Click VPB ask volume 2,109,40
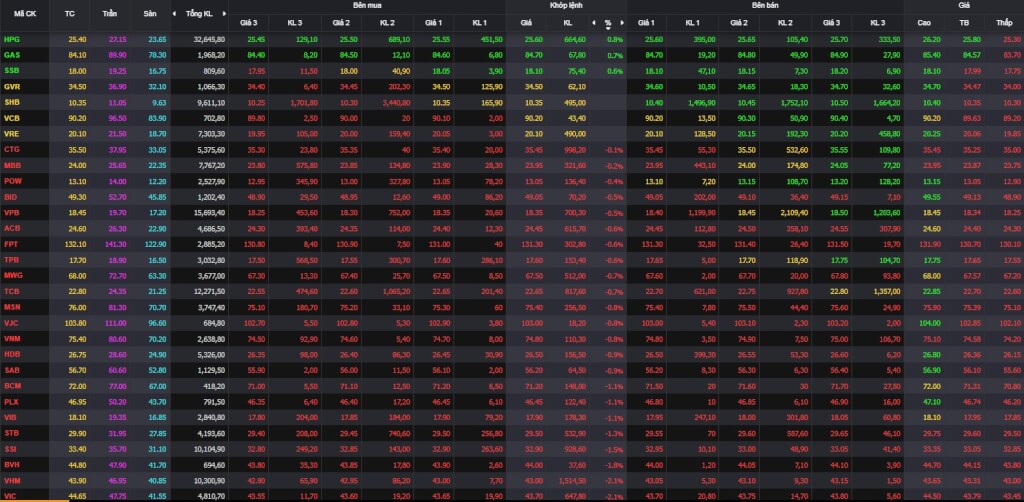The width and height of the screenshot is (1024, 502). (794, 212)
